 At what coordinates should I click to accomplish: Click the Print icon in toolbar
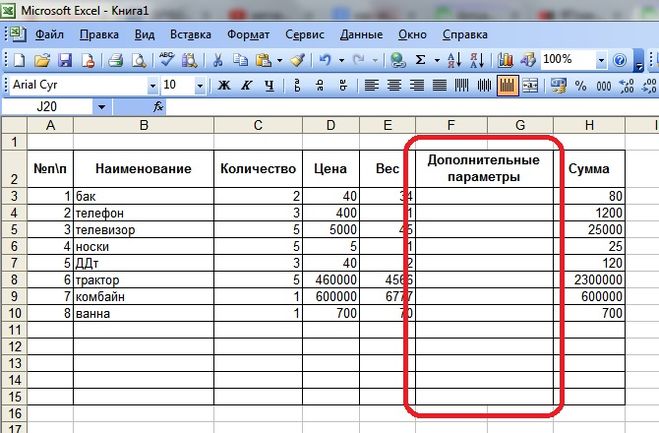(x=115, y=60)
